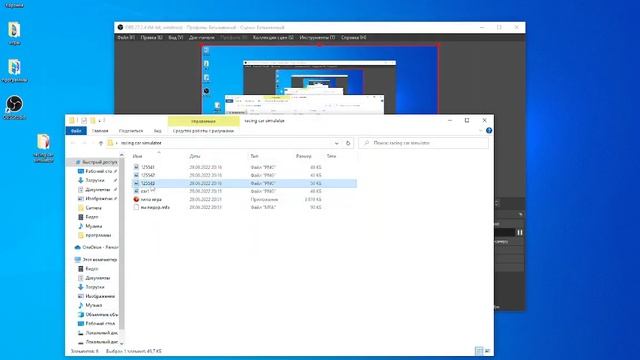640x360 pixels.
Task: Expand the Explorer ribbon with chevron
Action: 480,131
